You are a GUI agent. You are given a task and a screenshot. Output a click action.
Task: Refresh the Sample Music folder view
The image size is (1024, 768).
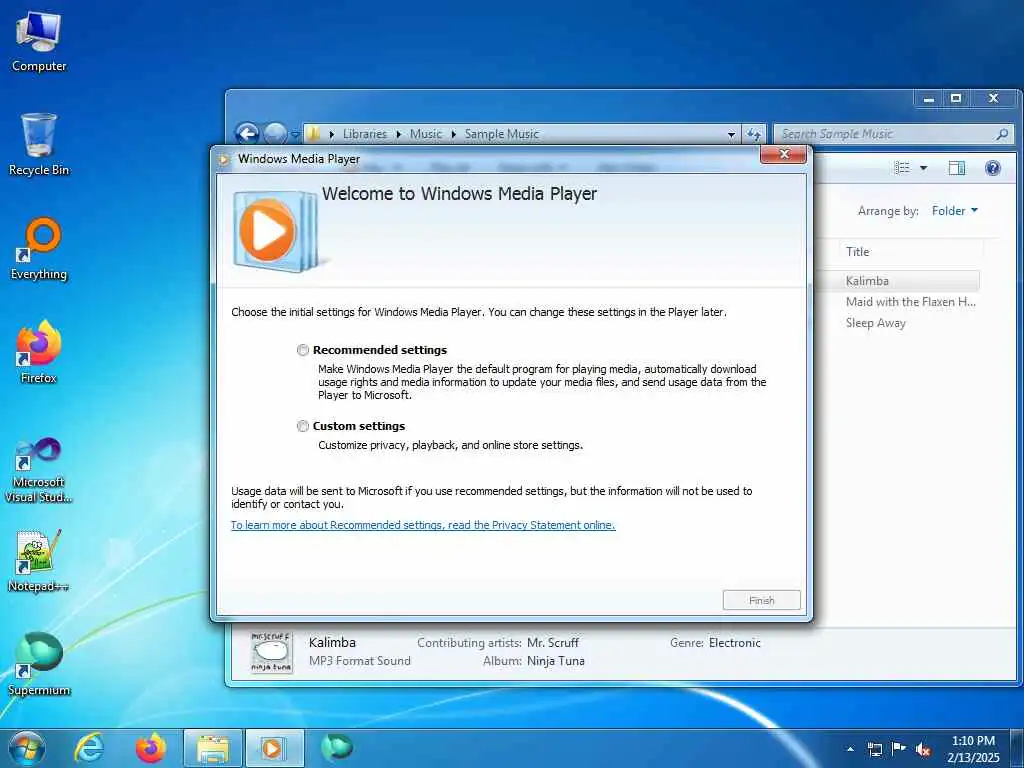point(754,134)
